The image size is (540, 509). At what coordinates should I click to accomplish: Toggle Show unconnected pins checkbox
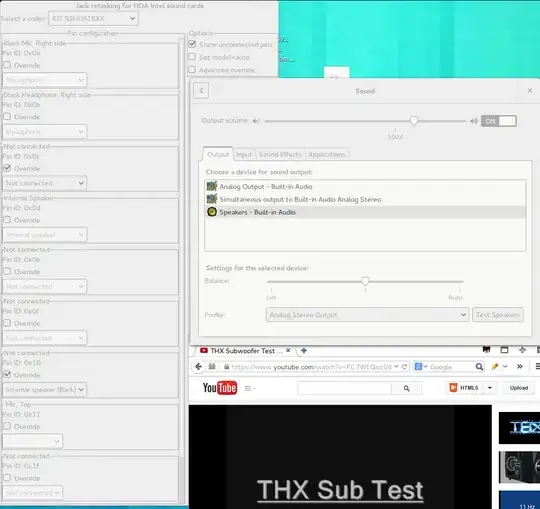point(192,44)
